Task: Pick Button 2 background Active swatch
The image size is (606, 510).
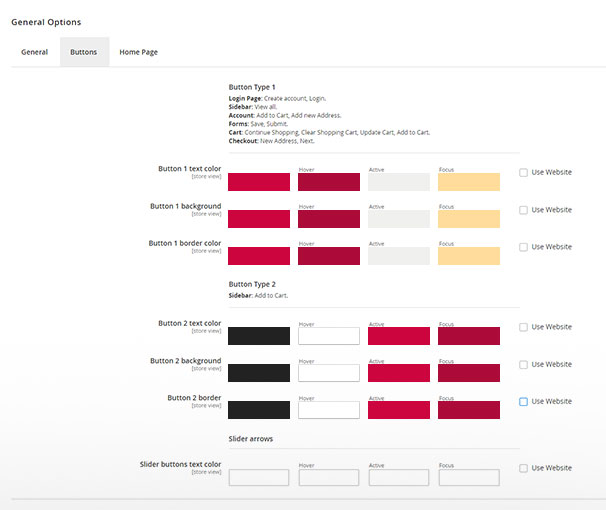Action: [x=399, y=373]
